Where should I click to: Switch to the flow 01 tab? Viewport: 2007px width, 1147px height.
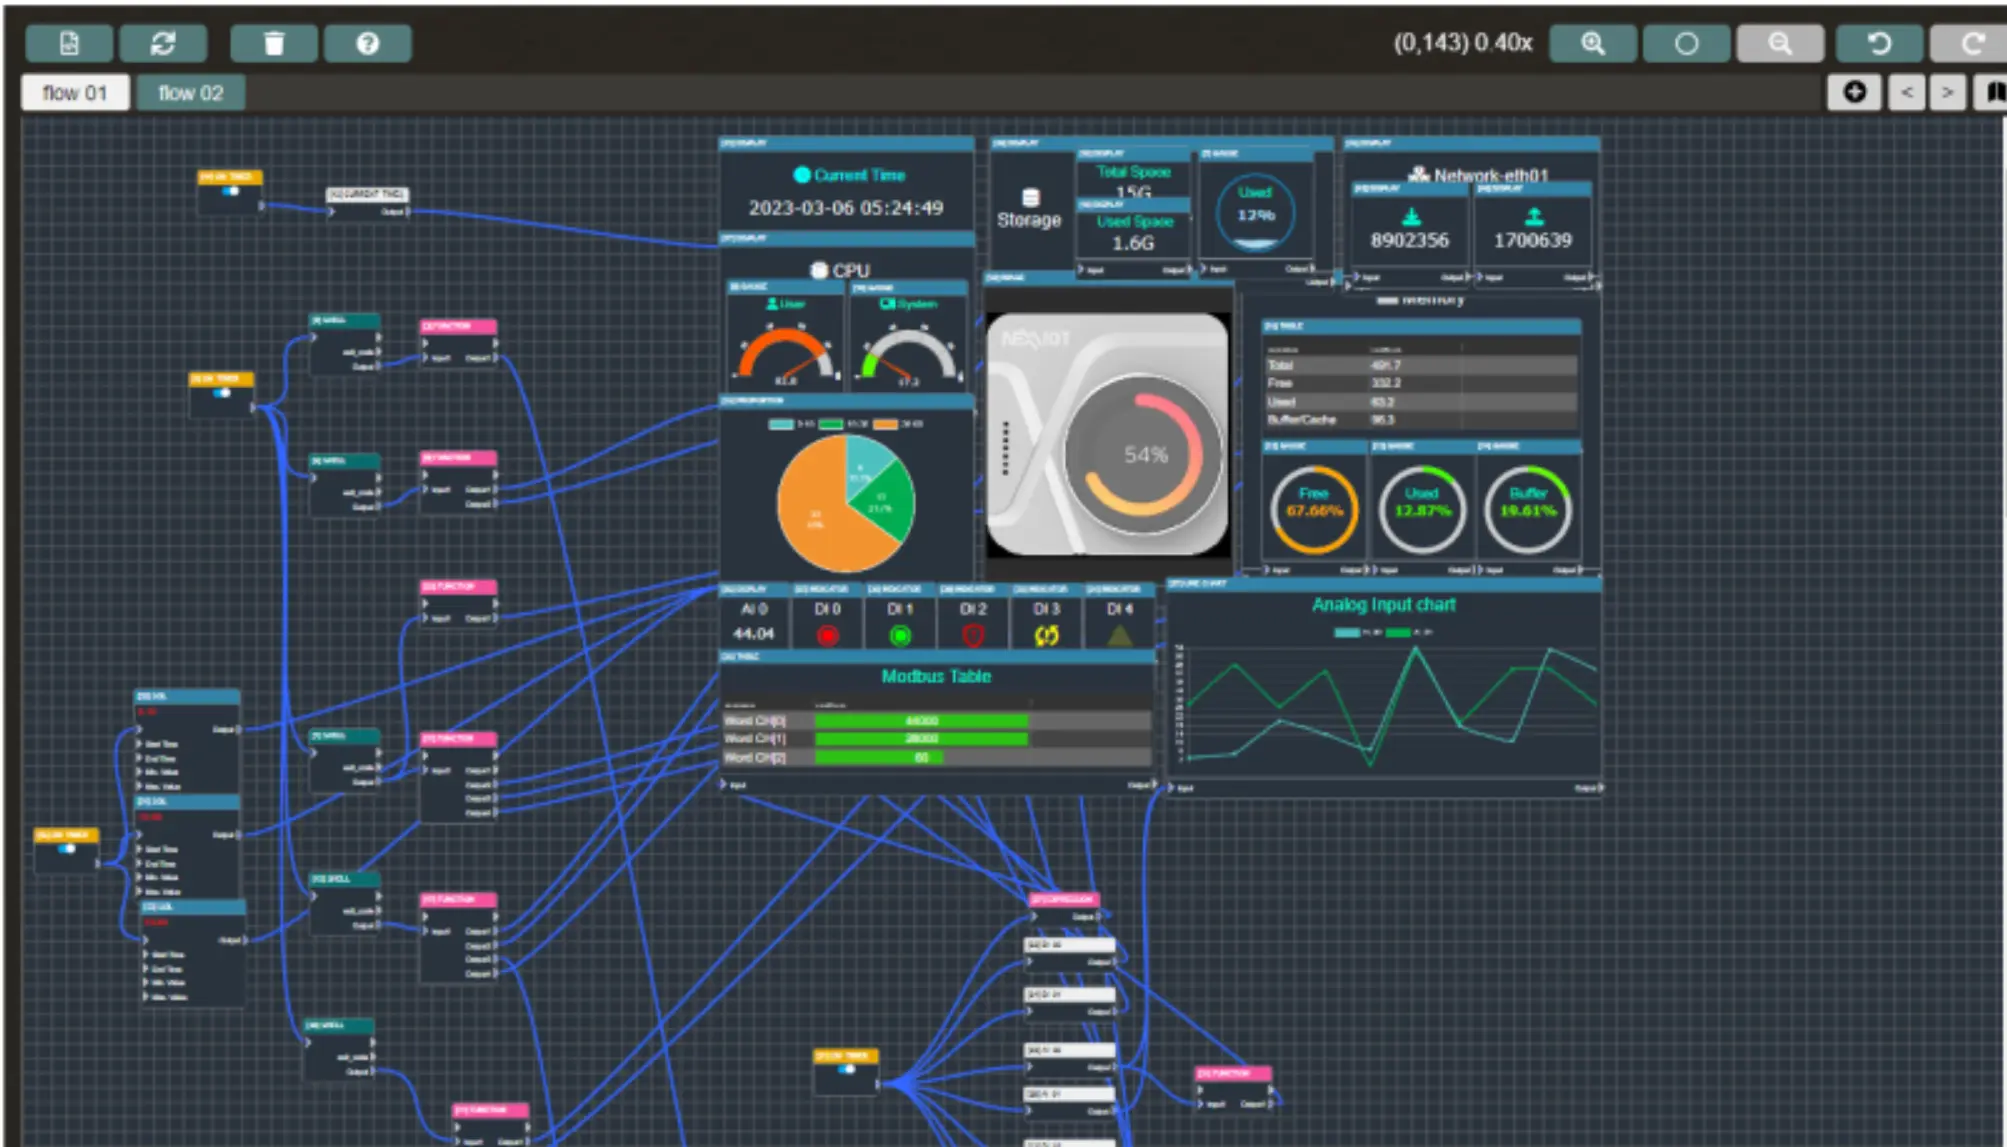click(x=75, y=93)
